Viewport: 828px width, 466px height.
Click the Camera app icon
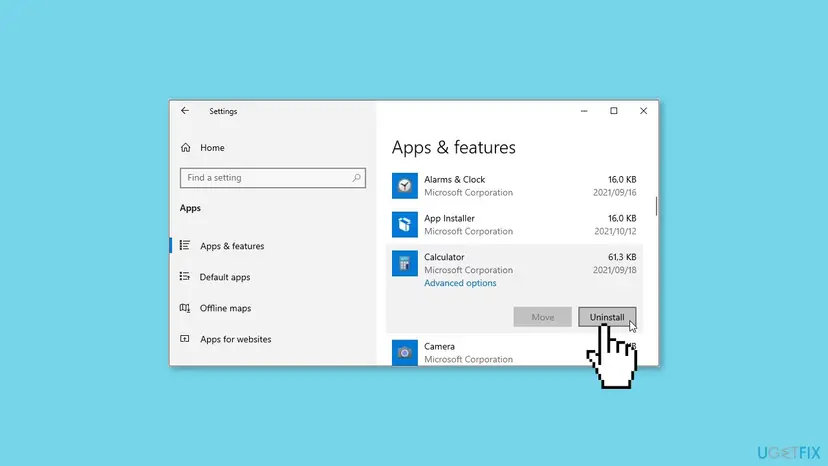tap(404, 352)
